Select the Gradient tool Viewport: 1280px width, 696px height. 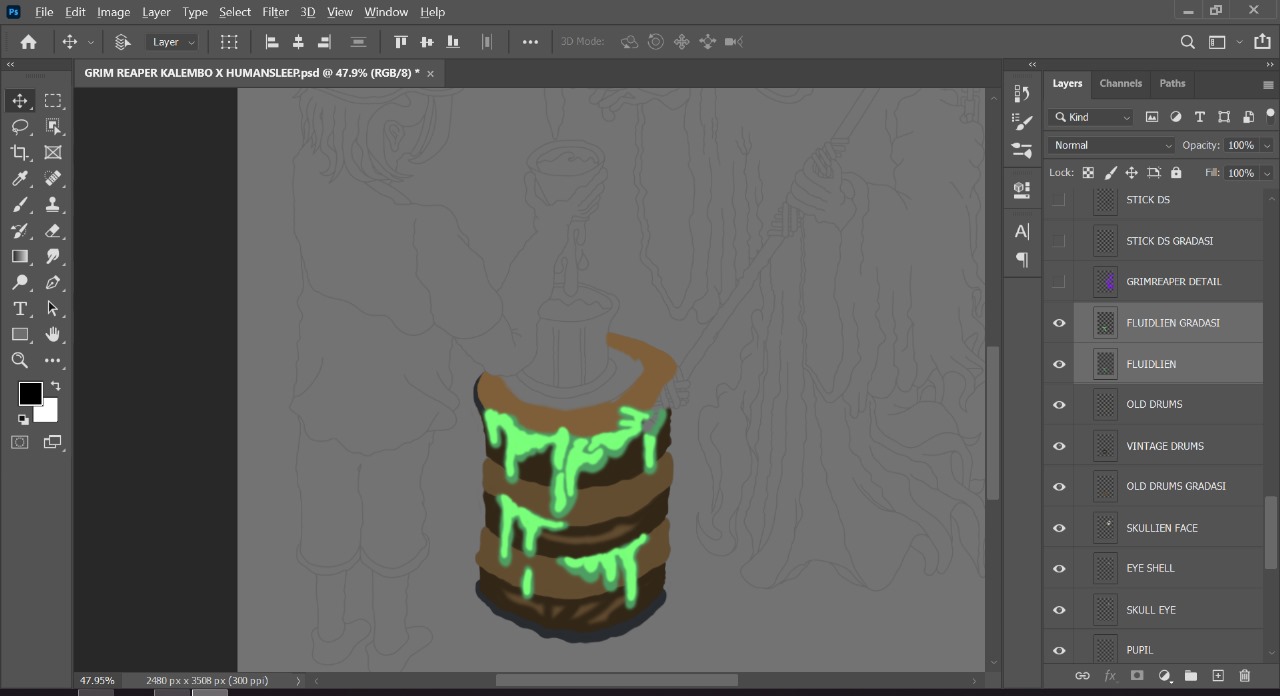[x=20, y=256]
